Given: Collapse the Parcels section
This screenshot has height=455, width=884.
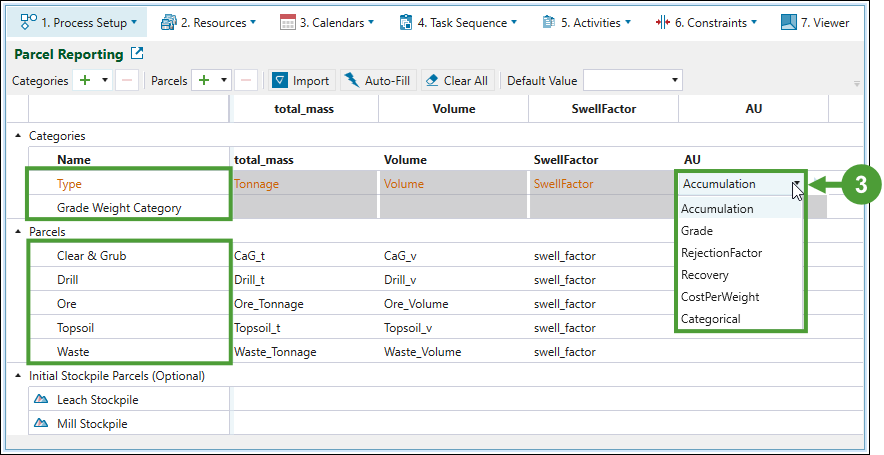Looking at the screenshot, I should pyautogui.click(x=19, y=232).
